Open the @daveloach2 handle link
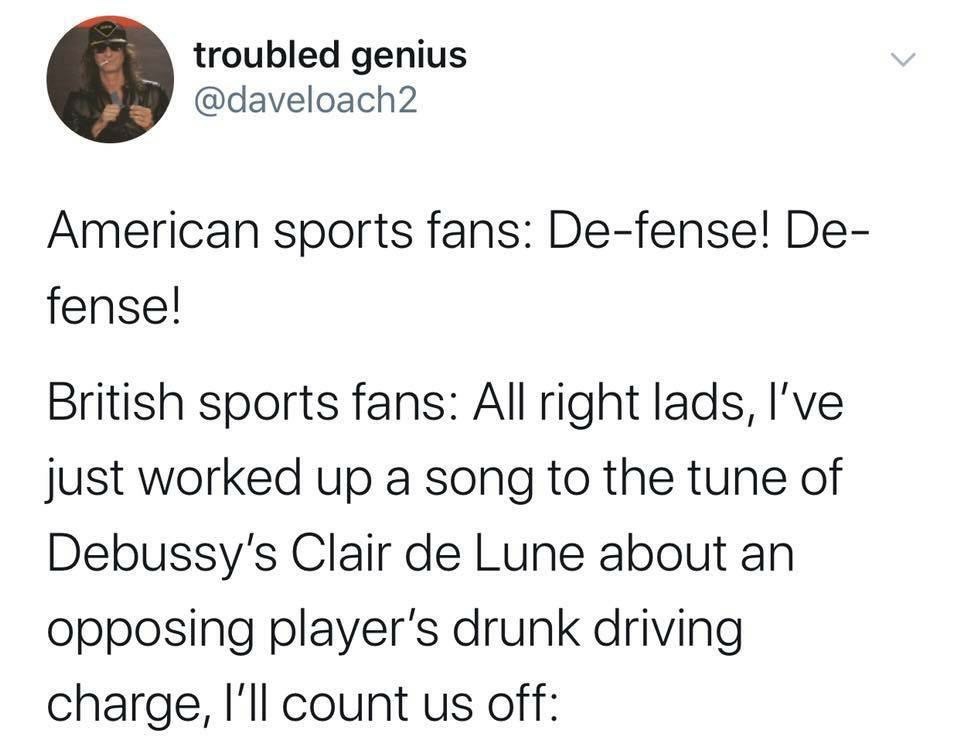Image resolution: width=960 pixels, height=753 pixels. [x=305, y=101]
